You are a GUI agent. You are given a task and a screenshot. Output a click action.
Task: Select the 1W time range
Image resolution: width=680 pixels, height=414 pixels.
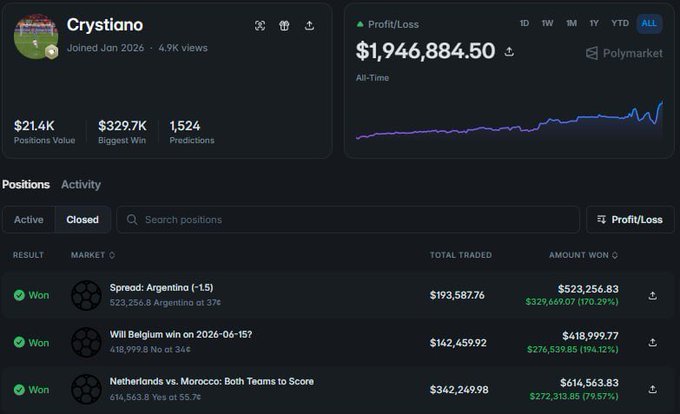[x=547, y=23]
